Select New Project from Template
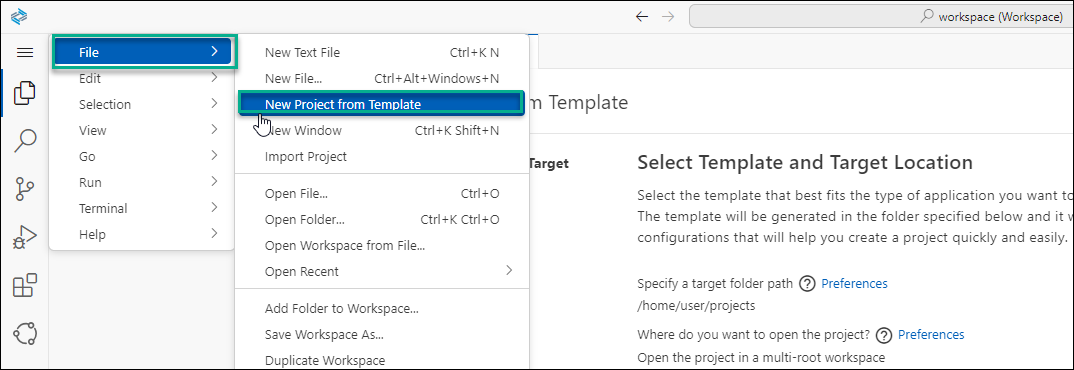1074x370 pixels. (382, 104)
